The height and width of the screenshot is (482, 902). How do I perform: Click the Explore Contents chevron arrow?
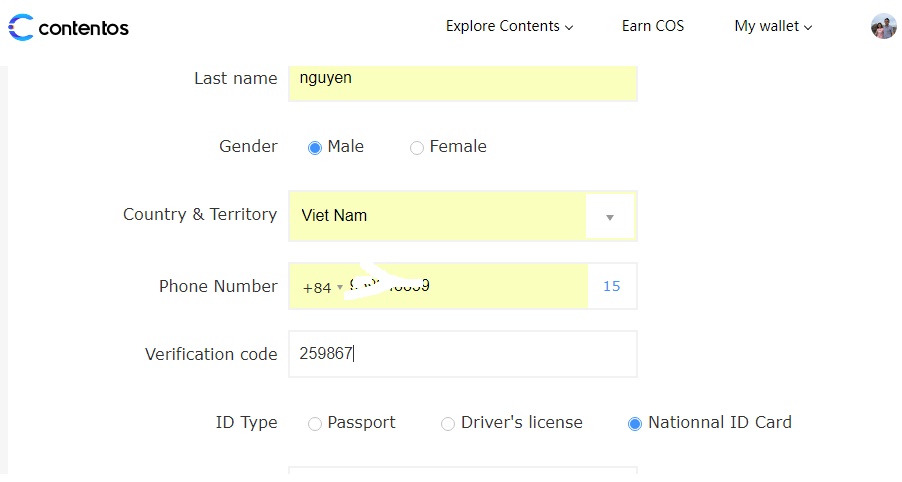point(569,28)
